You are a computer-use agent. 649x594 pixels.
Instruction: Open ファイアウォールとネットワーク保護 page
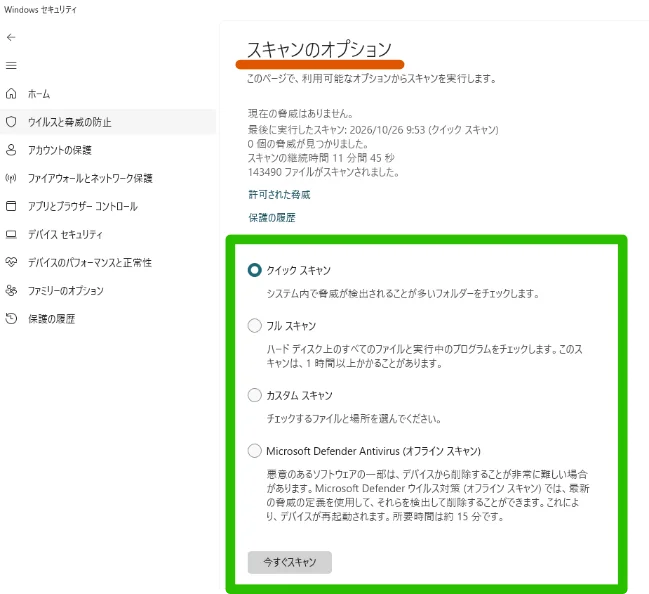coord(108,178)
